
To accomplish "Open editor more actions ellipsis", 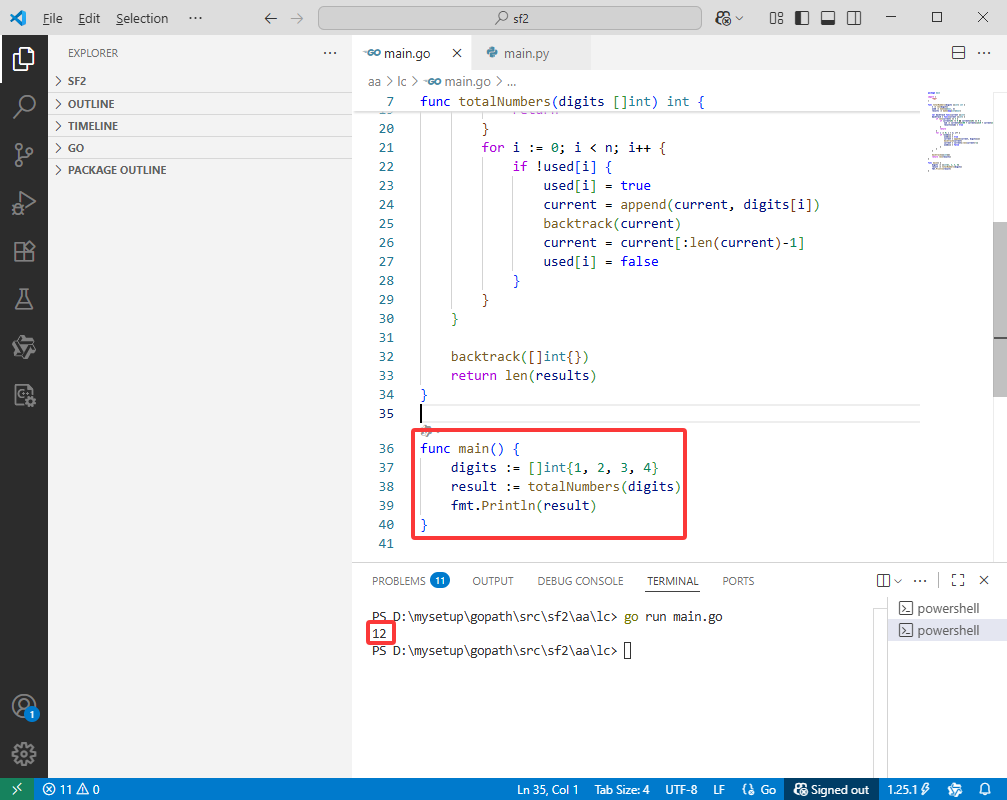I will coord(984,53).
